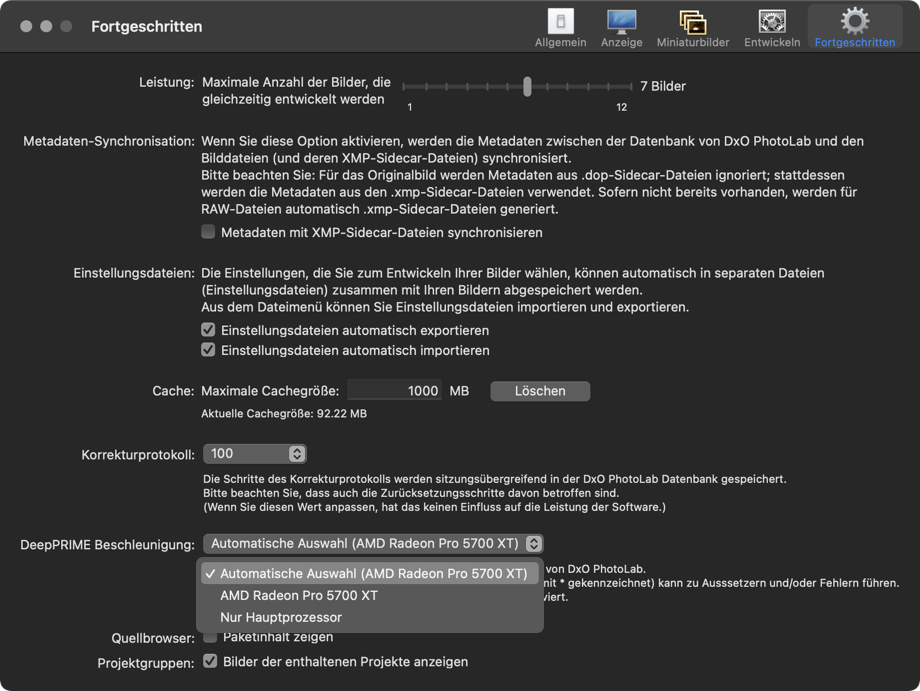Click the 'Einstellungsdateien:' section label
Screen dimensions: 920x691
[134, 273]
